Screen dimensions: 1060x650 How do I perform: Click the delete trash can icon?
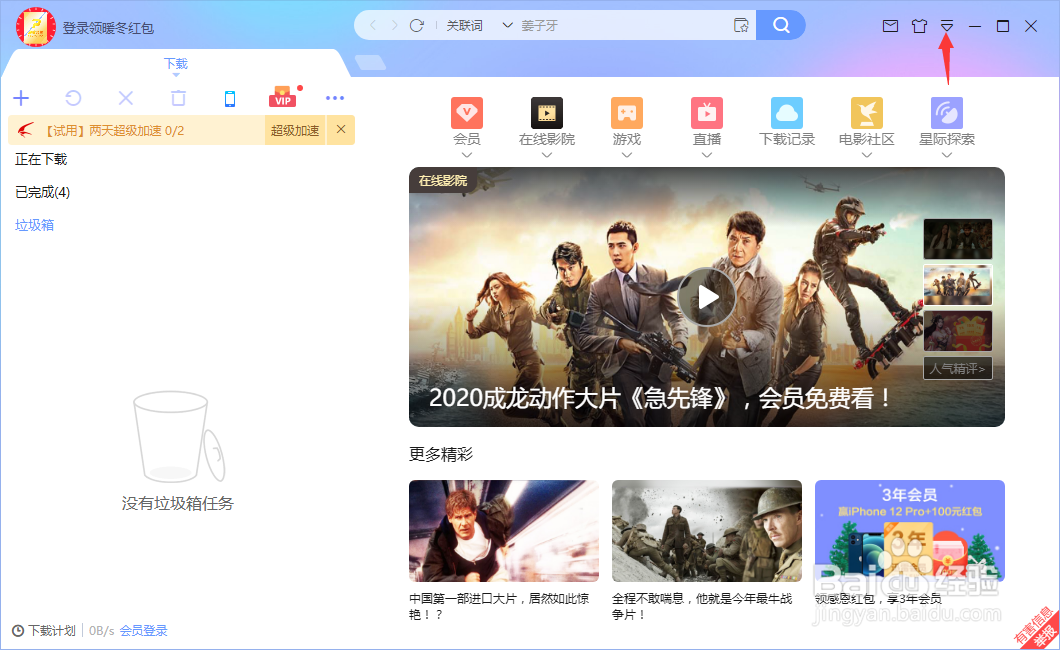[x=178, y=98]
